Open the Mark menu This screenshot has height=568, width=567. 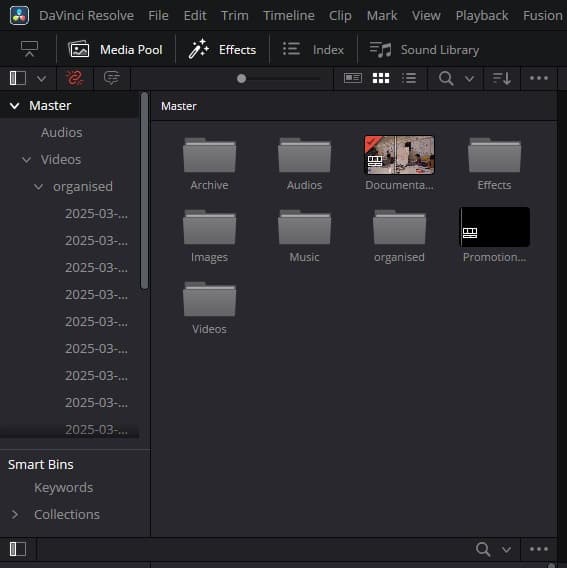(x=382, y=16)
